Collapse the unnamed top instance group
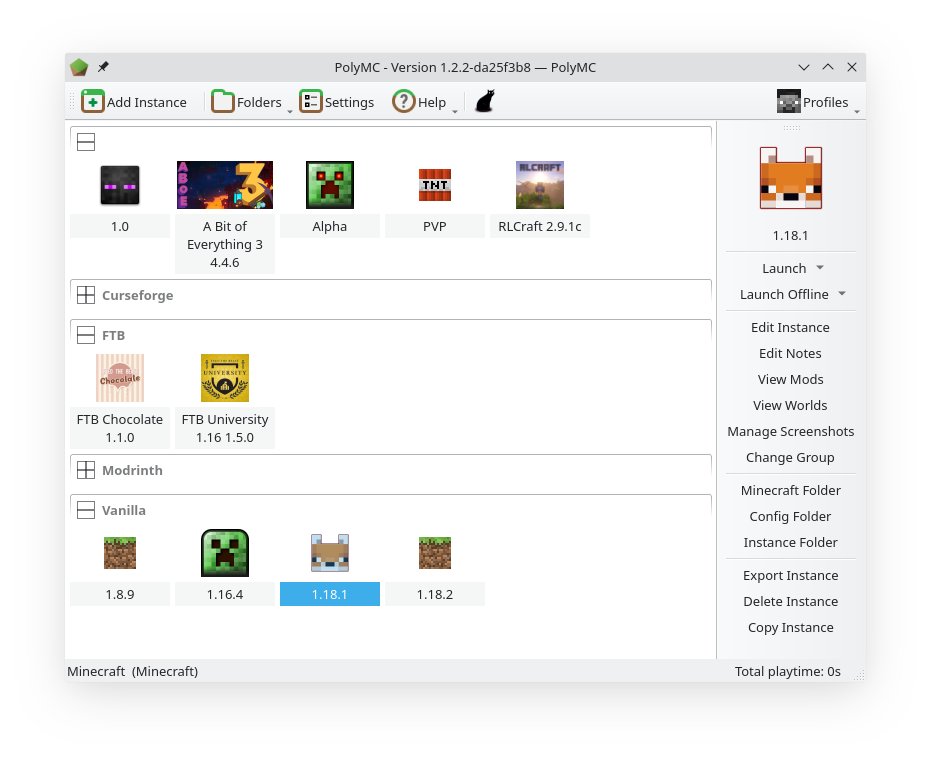 pos(86,142)
